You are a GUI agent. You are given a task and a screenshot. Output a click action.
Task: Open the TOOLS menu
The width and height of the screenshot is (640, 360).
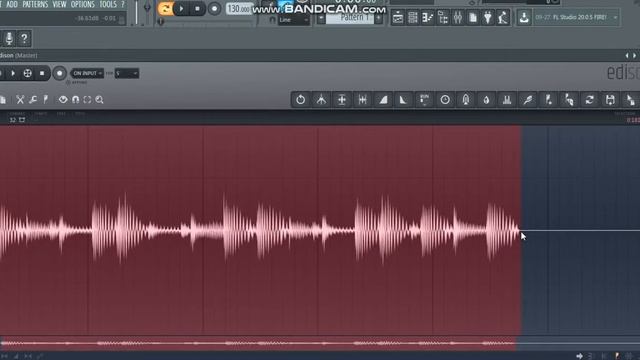(108, 4)
